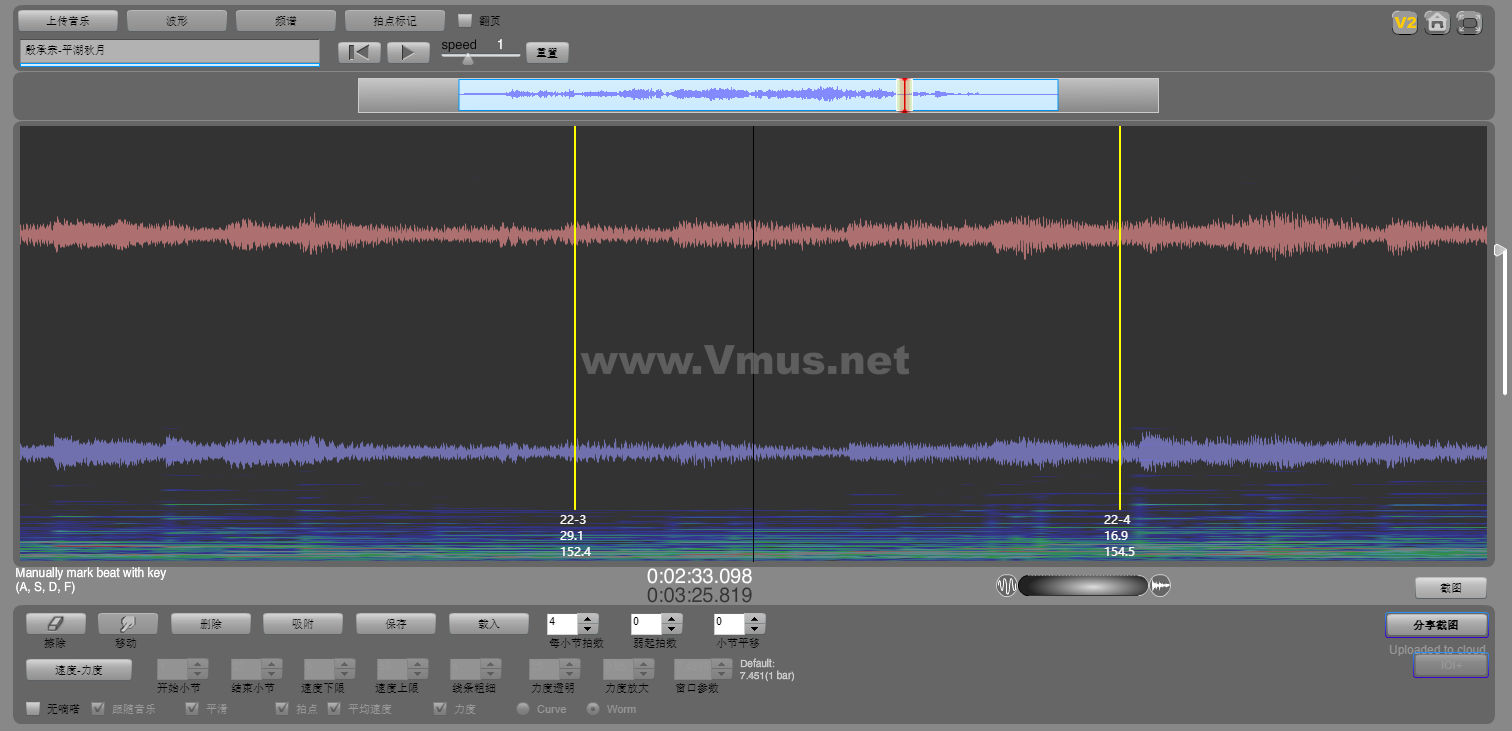The image size is (1512, 731).
Task: Click the playback speed slider handle
Action: (467, 58)
